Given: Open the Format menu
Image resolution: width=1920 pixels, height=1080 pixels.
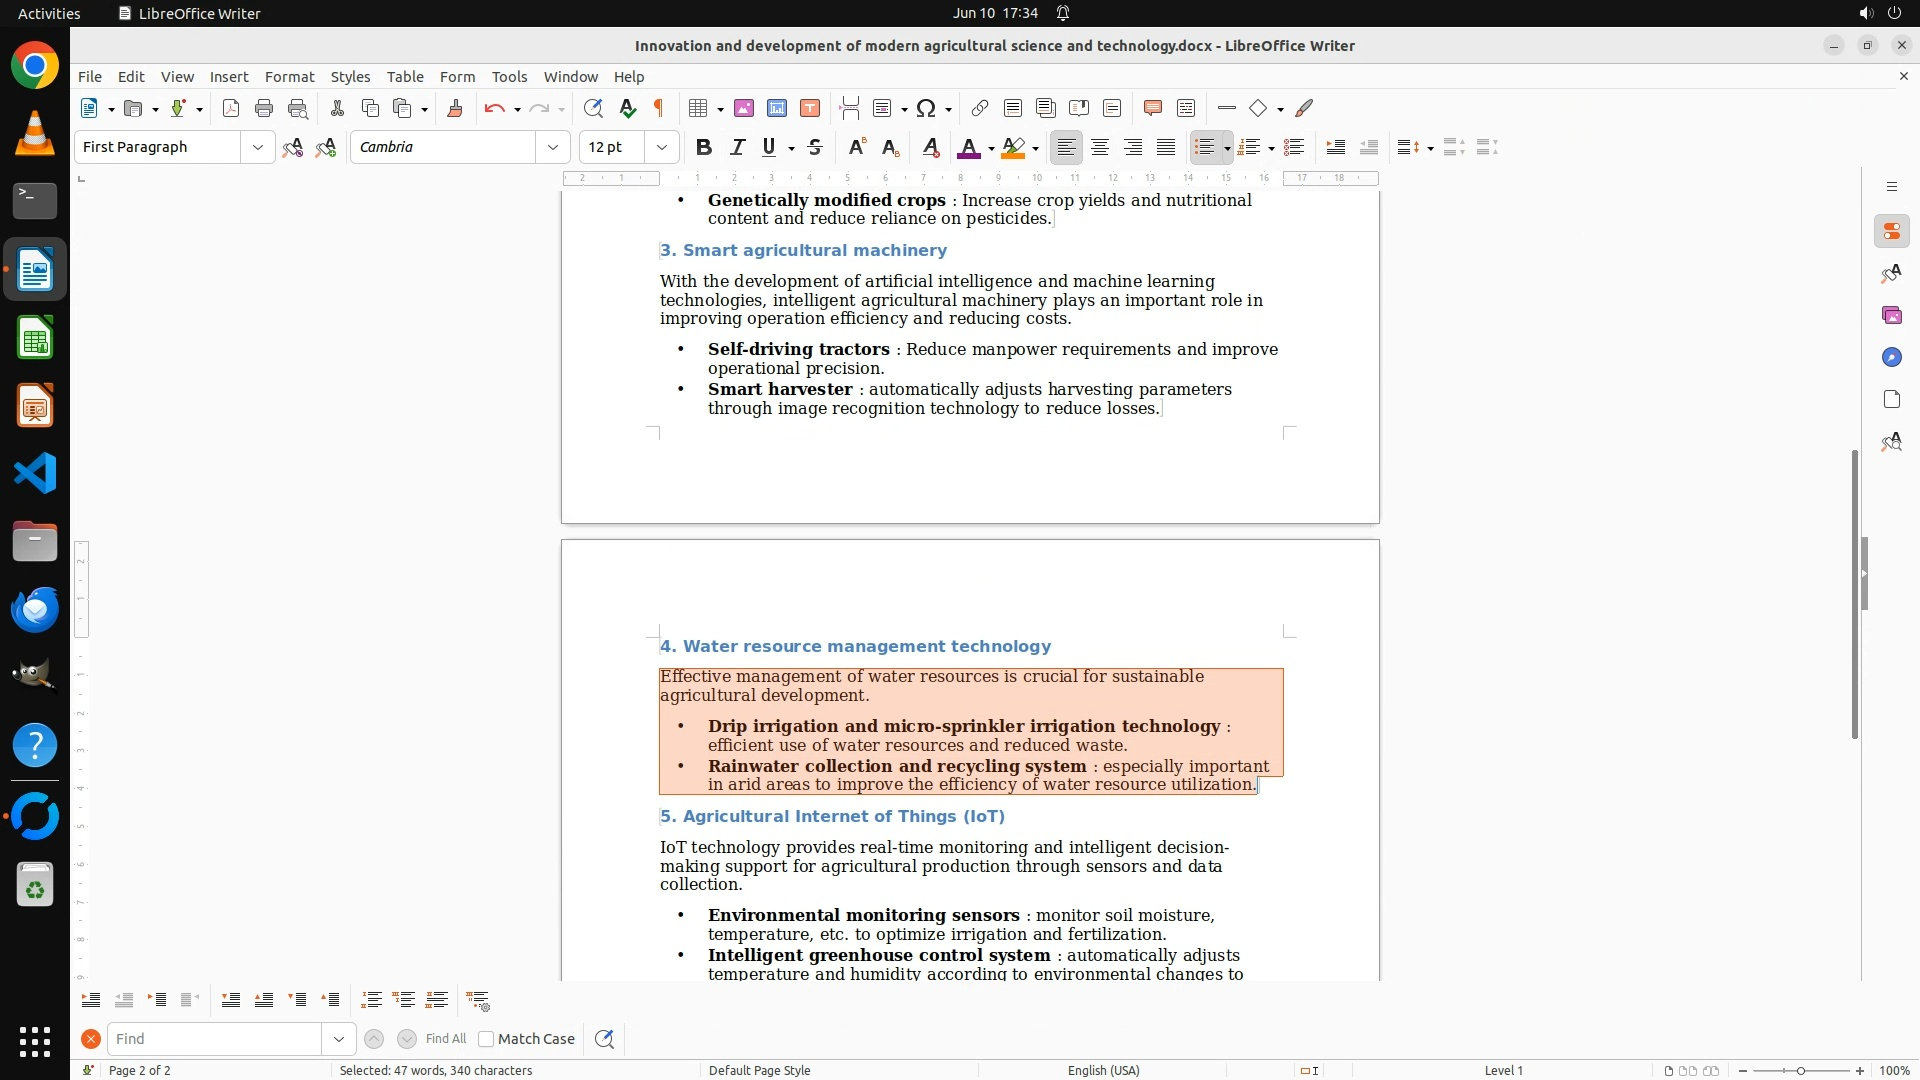Looking at the screenshot, I should (x=289, y=76).
